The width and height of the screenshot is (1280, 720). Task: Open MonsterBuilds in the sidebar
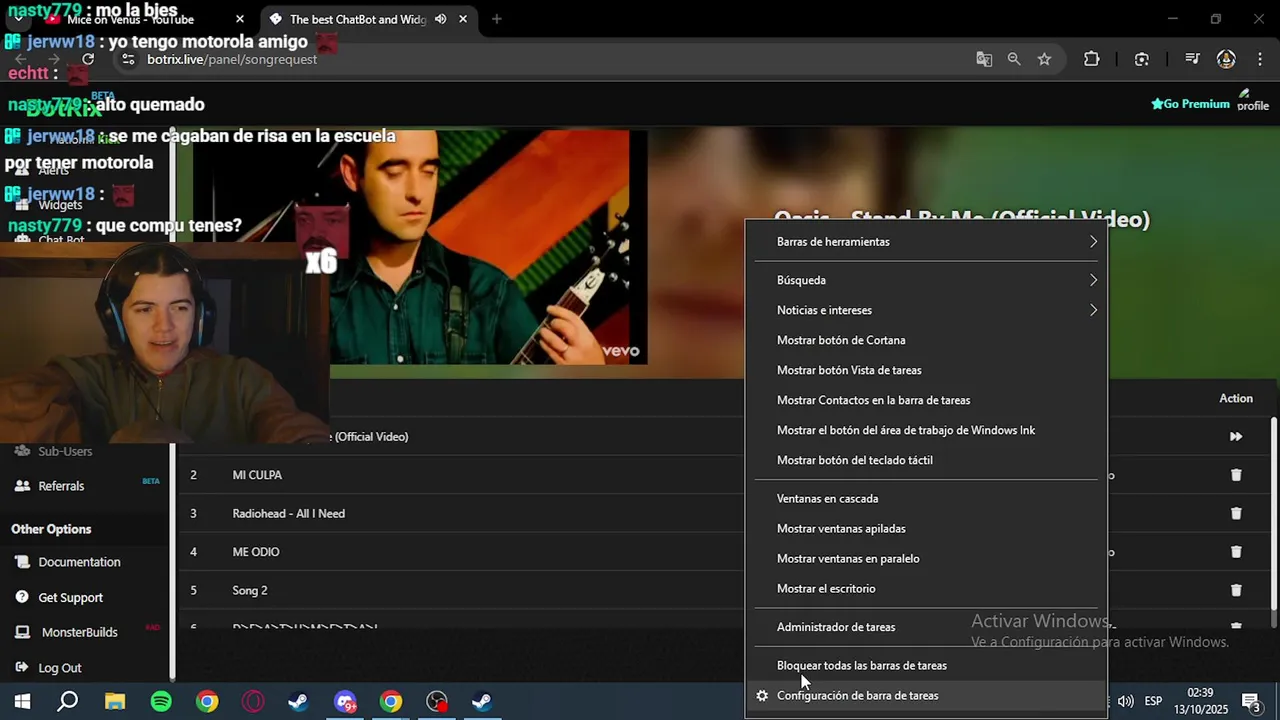79,632
